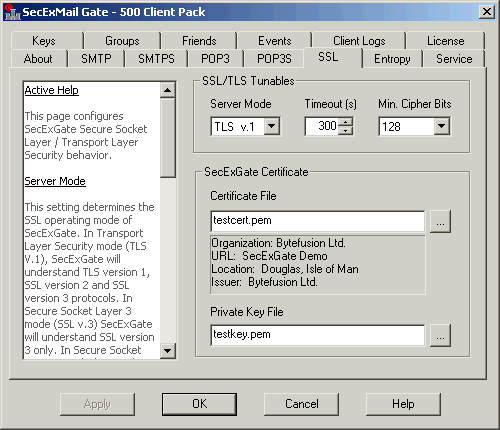
Task: Close the SecExMail Gate dialog
Action: point(487,12)
